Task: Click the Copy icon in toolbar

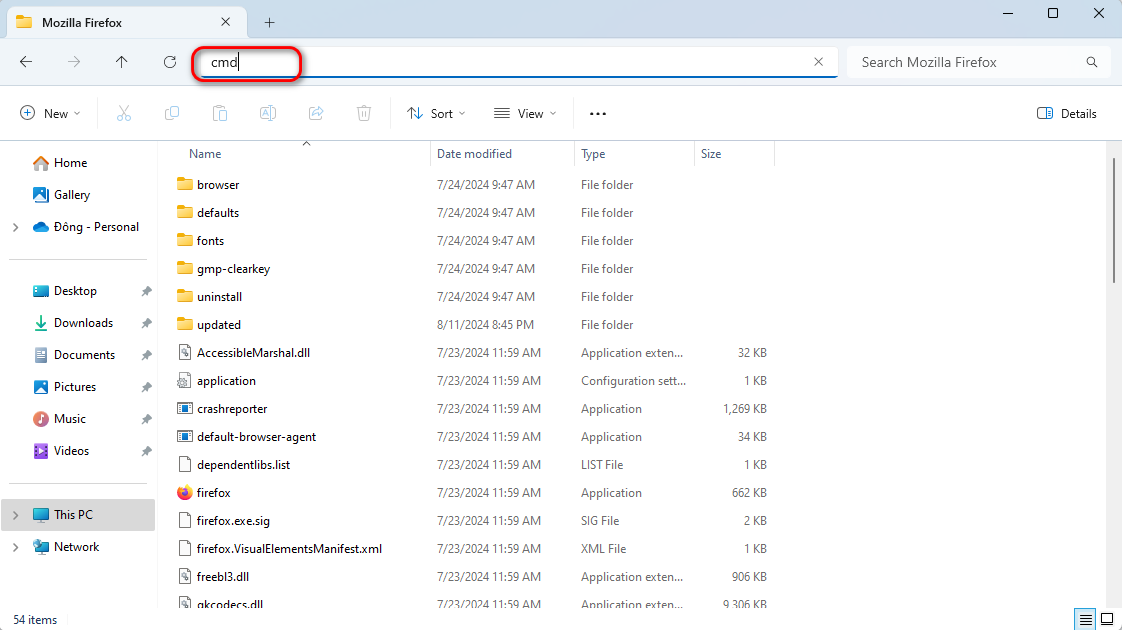Action: [x=172, y=113]
